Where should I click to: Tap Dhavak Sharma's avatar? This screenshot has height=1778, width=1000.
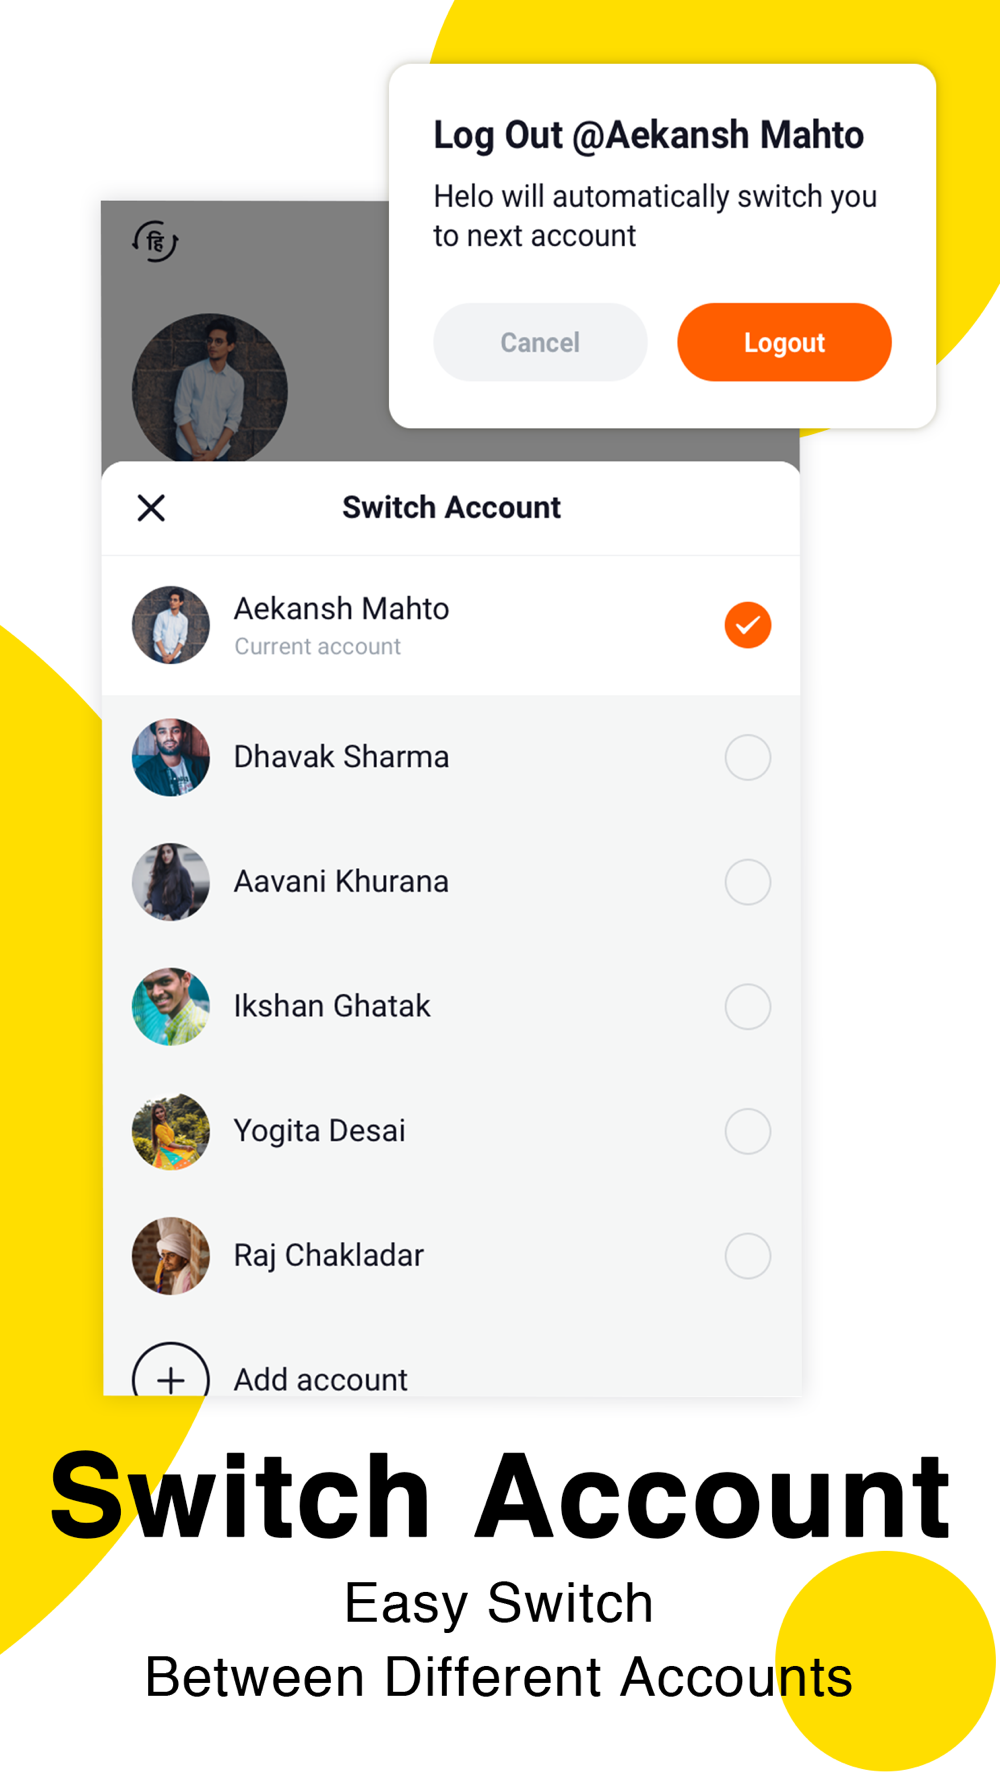tap(171, 757)
